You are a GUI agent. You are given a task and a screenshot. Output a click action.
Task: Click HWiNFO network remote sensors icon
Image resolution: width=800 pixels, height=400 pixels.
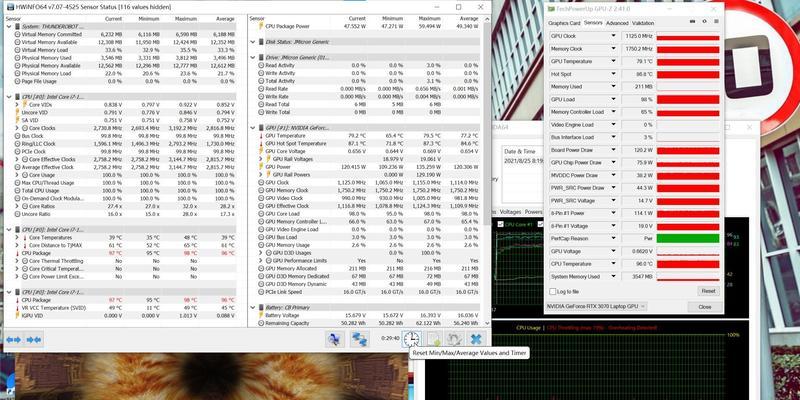[x=360, y=339]
